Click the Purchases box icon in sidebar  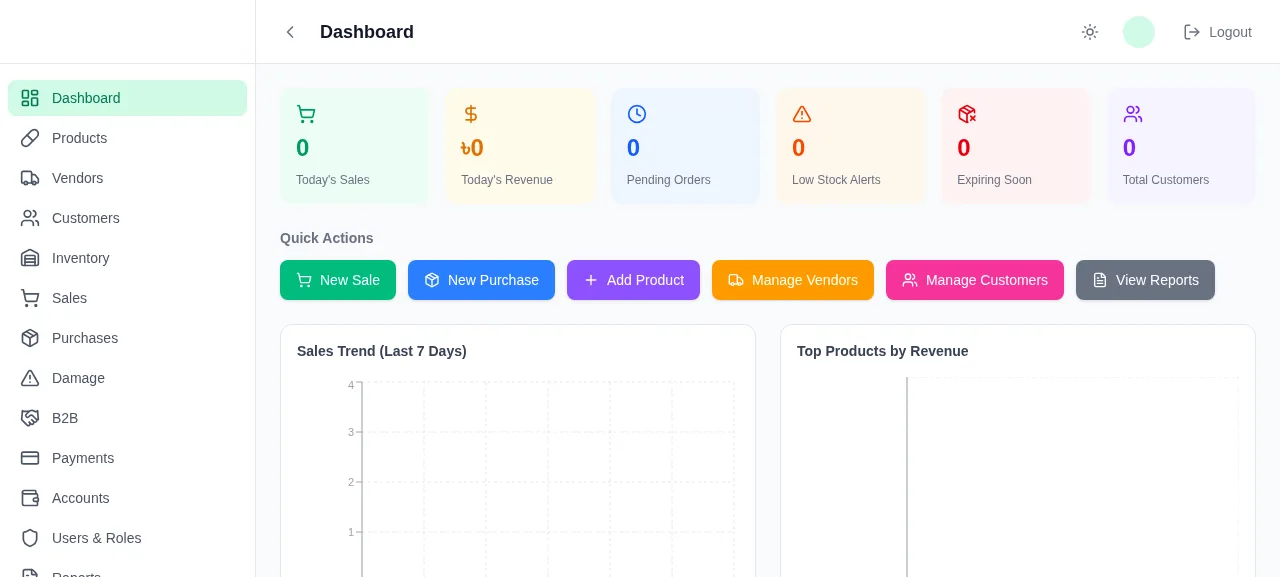tap(30, 338)
